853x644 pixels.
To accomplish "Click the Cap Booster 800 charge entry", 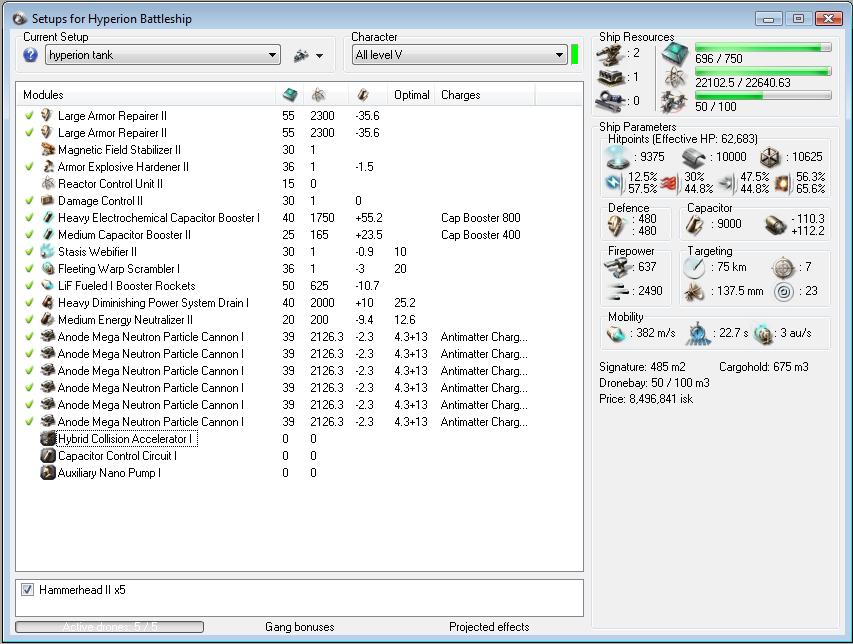I will click(481, 218).
